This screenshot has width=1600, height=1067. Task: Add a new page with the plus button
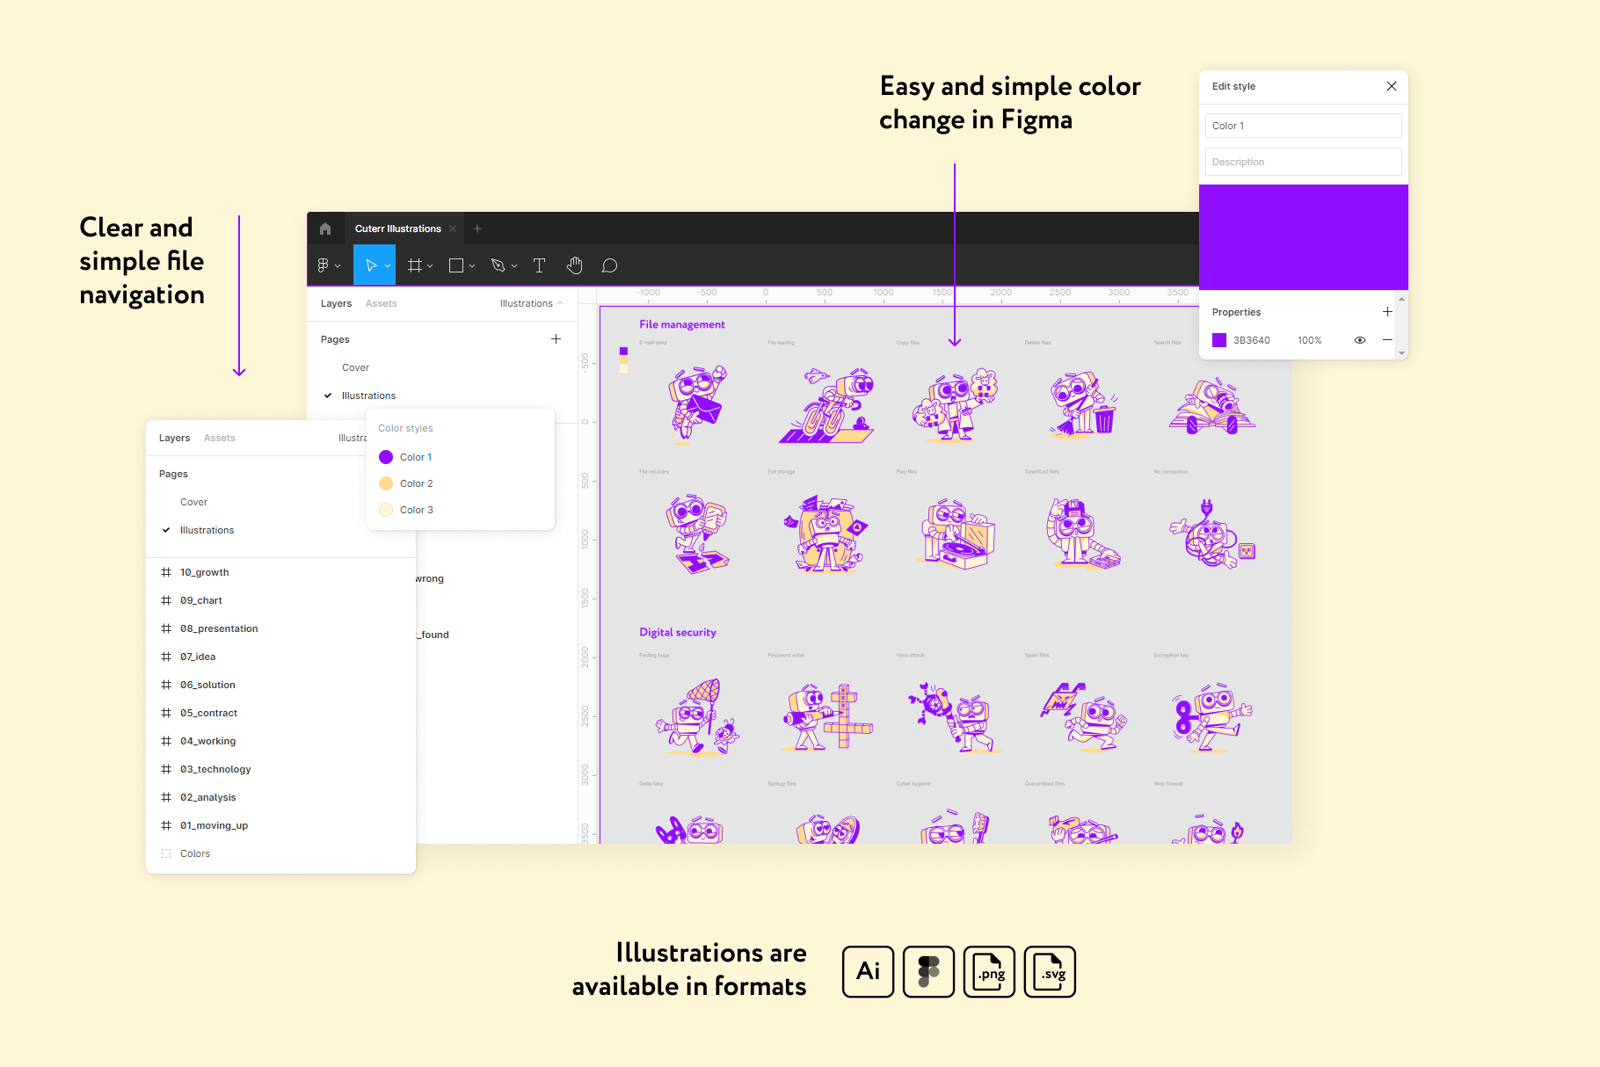[x=556, y=338]
